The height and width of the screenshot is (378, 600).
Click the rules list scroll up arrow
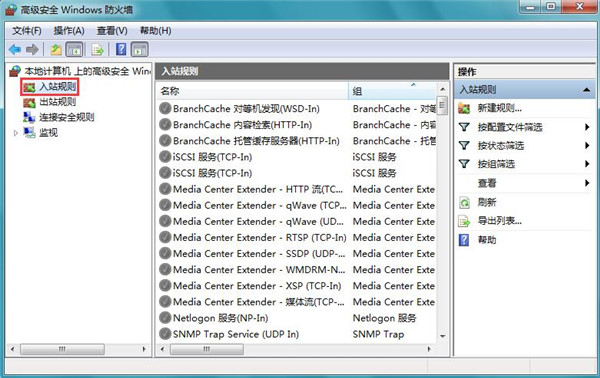(x=442, y=89)
